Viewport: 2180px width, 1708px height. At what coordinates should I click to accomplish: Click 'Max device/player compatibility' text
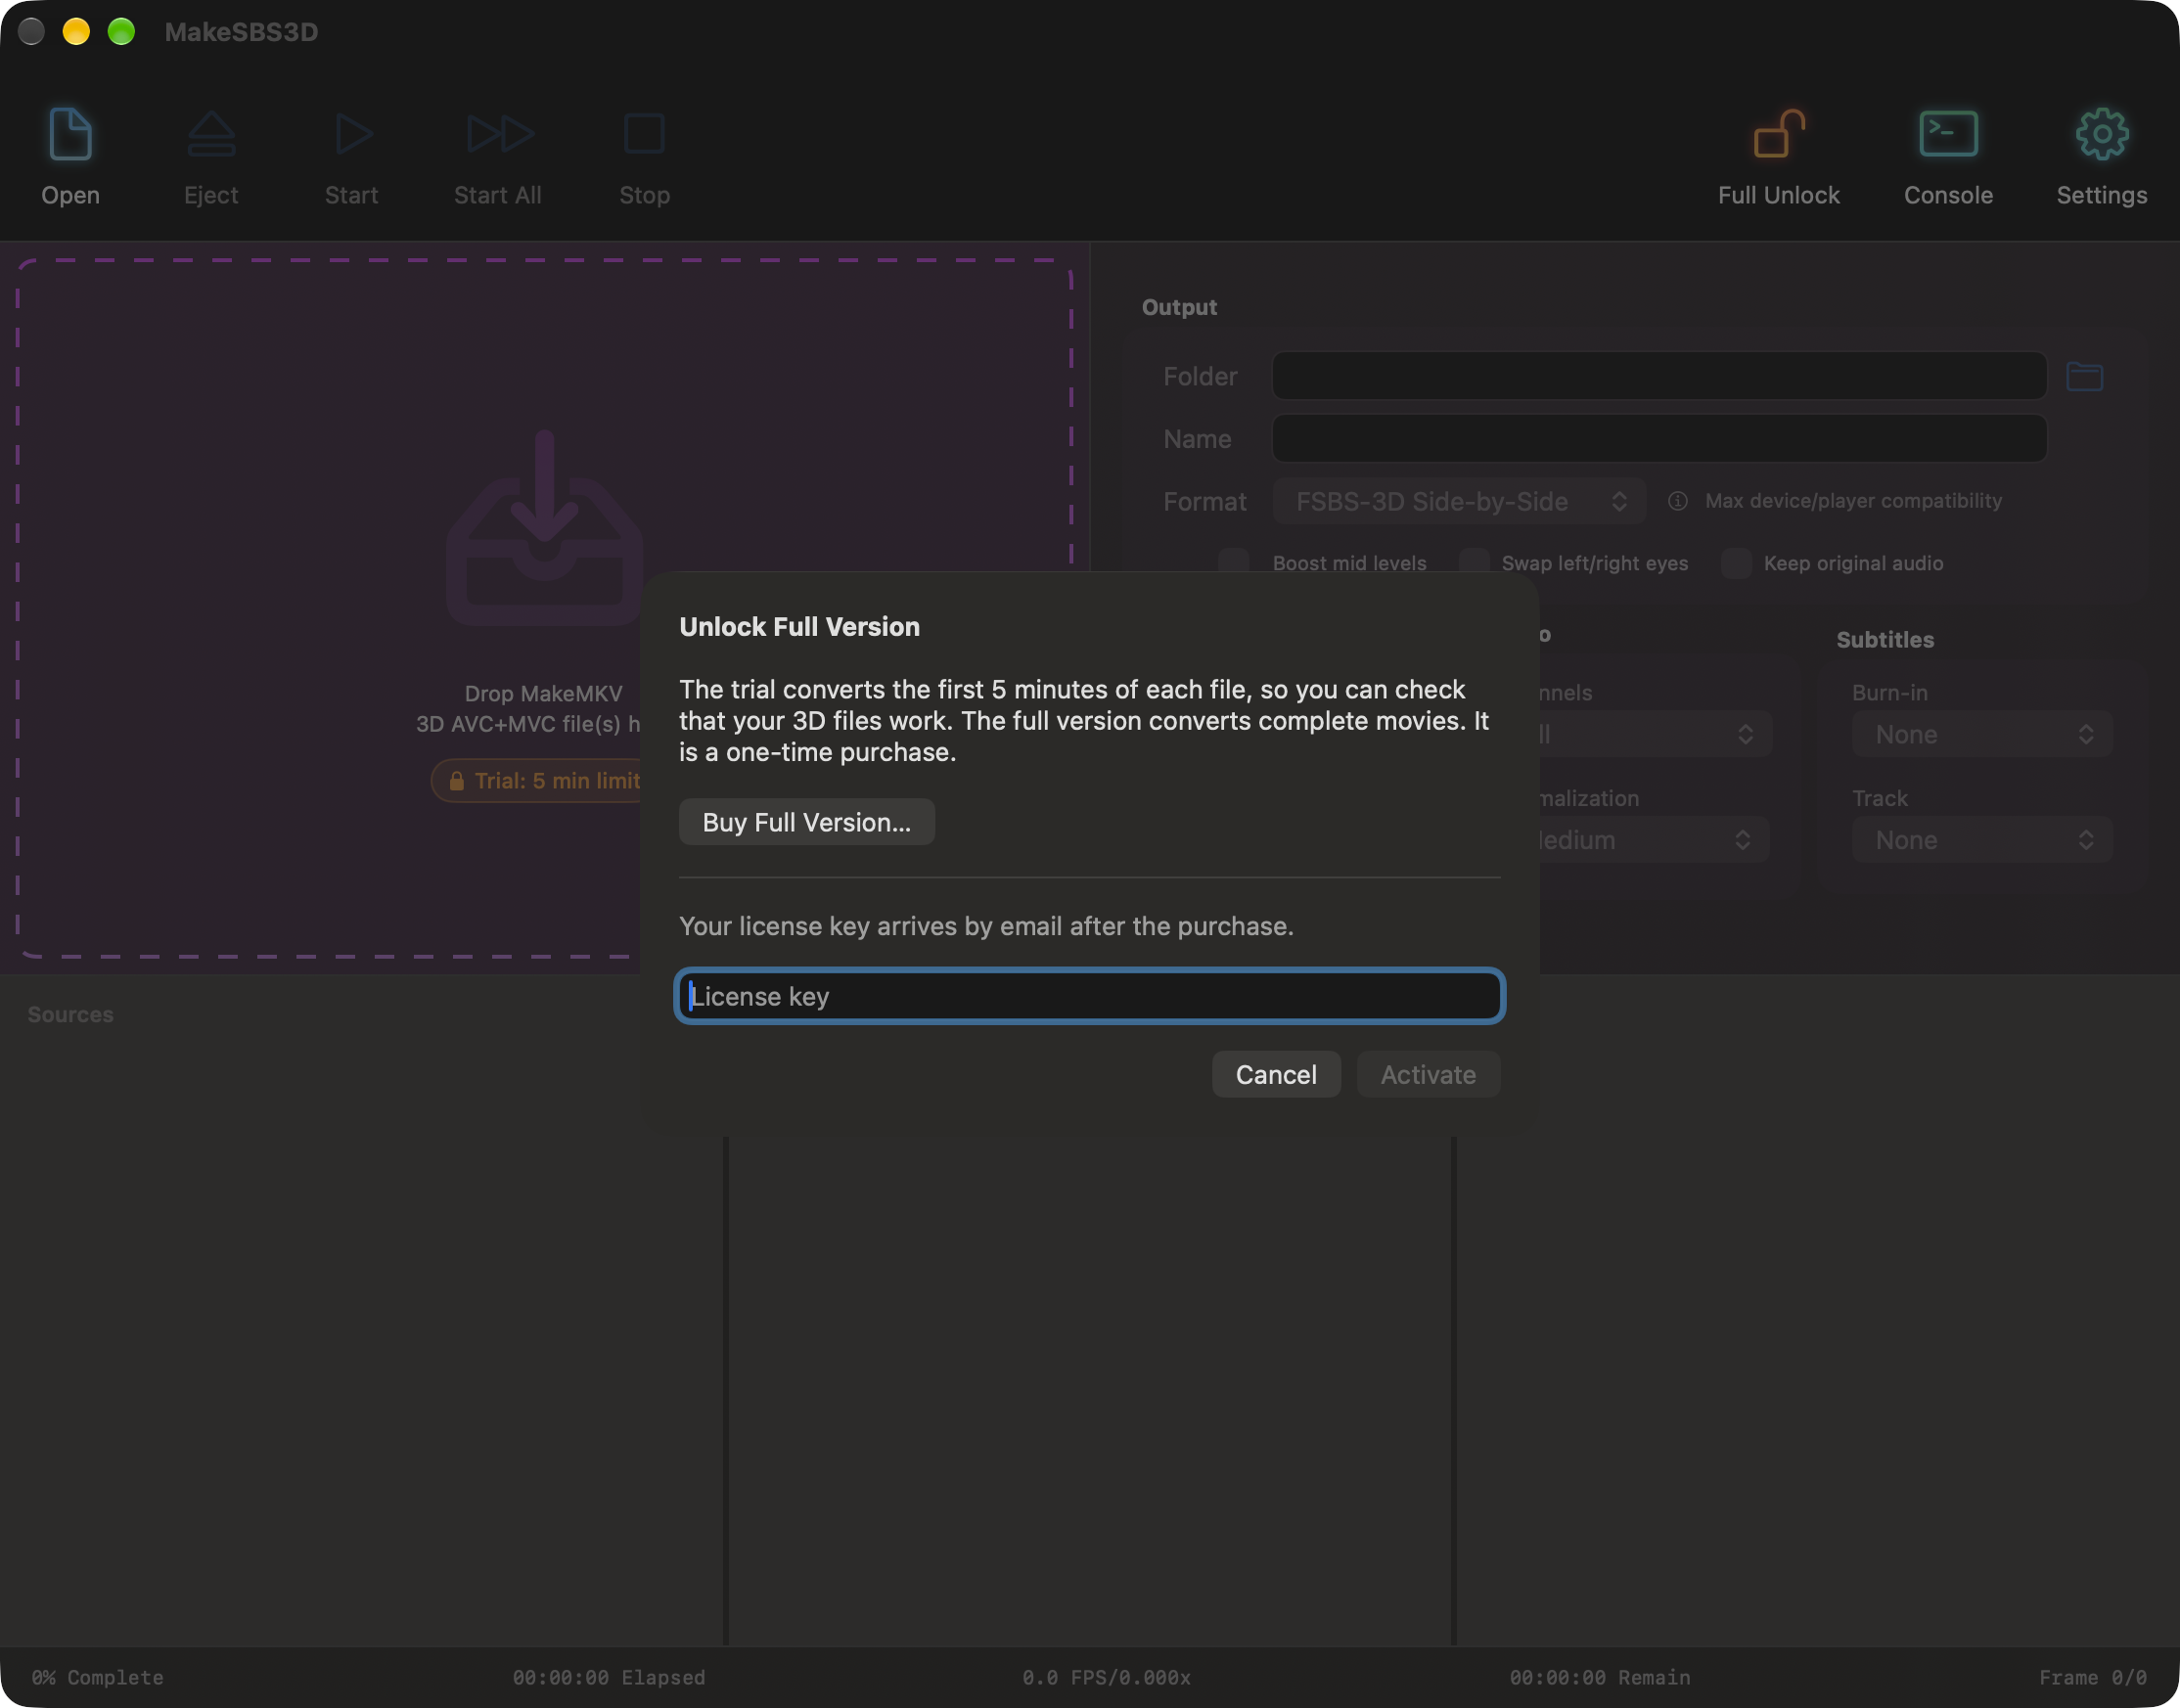pyautogui.click(x=1852, y=501)
